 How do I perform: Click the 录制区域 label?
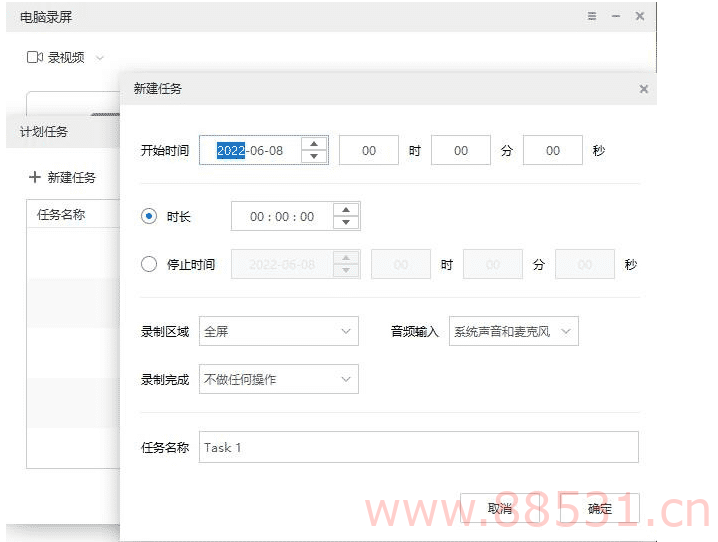165,331
